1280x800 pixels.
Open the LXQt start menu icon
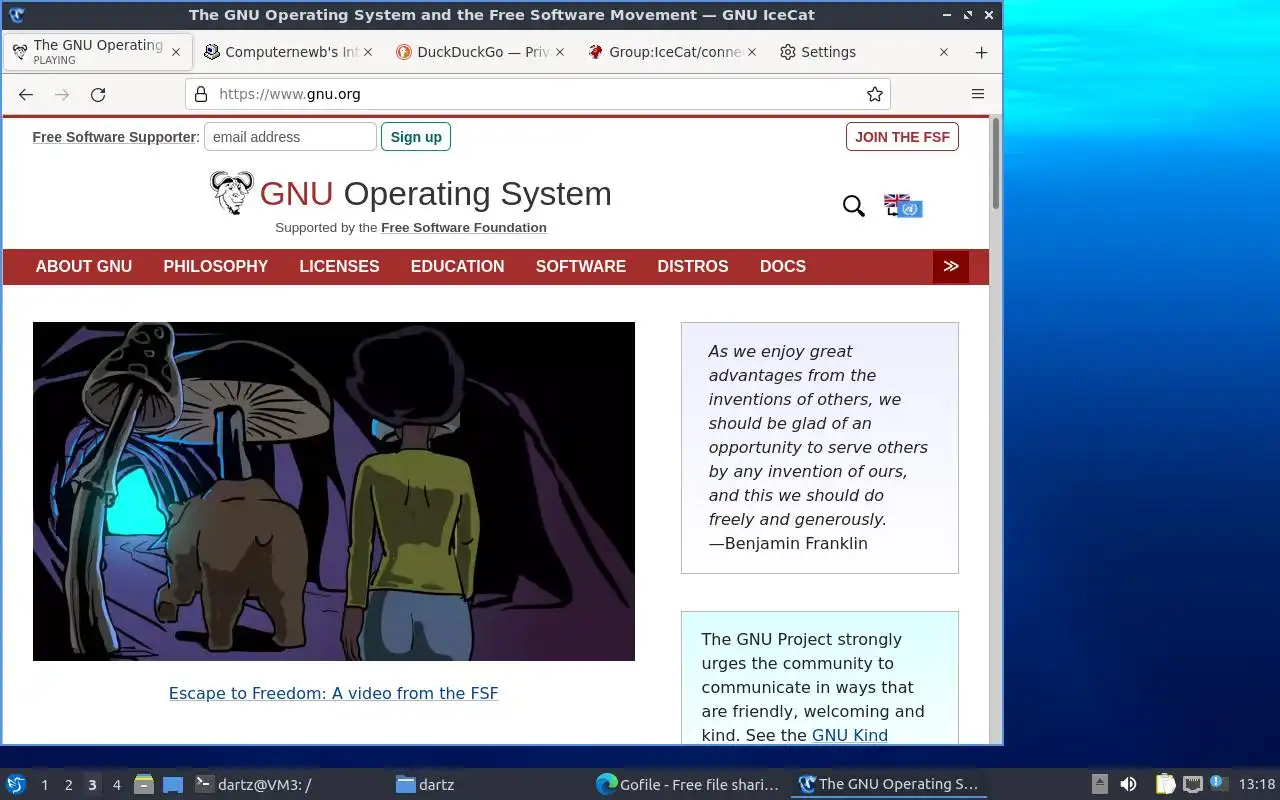tap(16, 784)
